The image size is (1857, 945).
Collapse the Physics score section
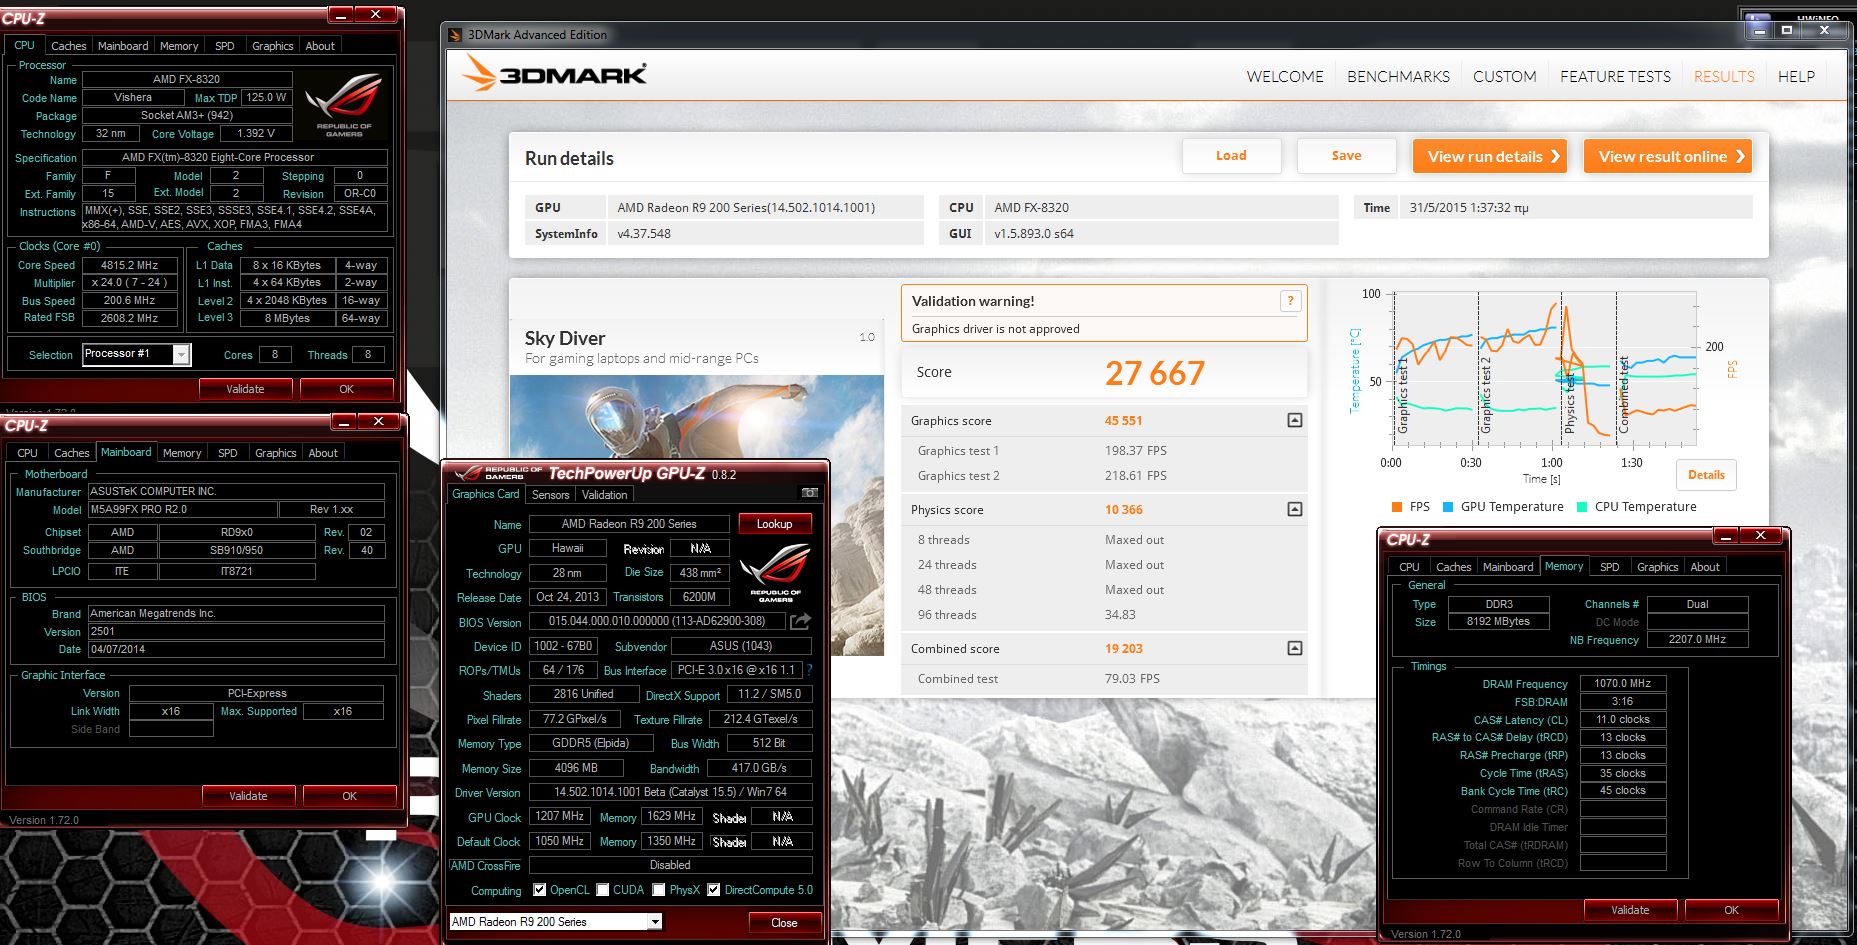pyautogui.click(x=1294, y=510)
